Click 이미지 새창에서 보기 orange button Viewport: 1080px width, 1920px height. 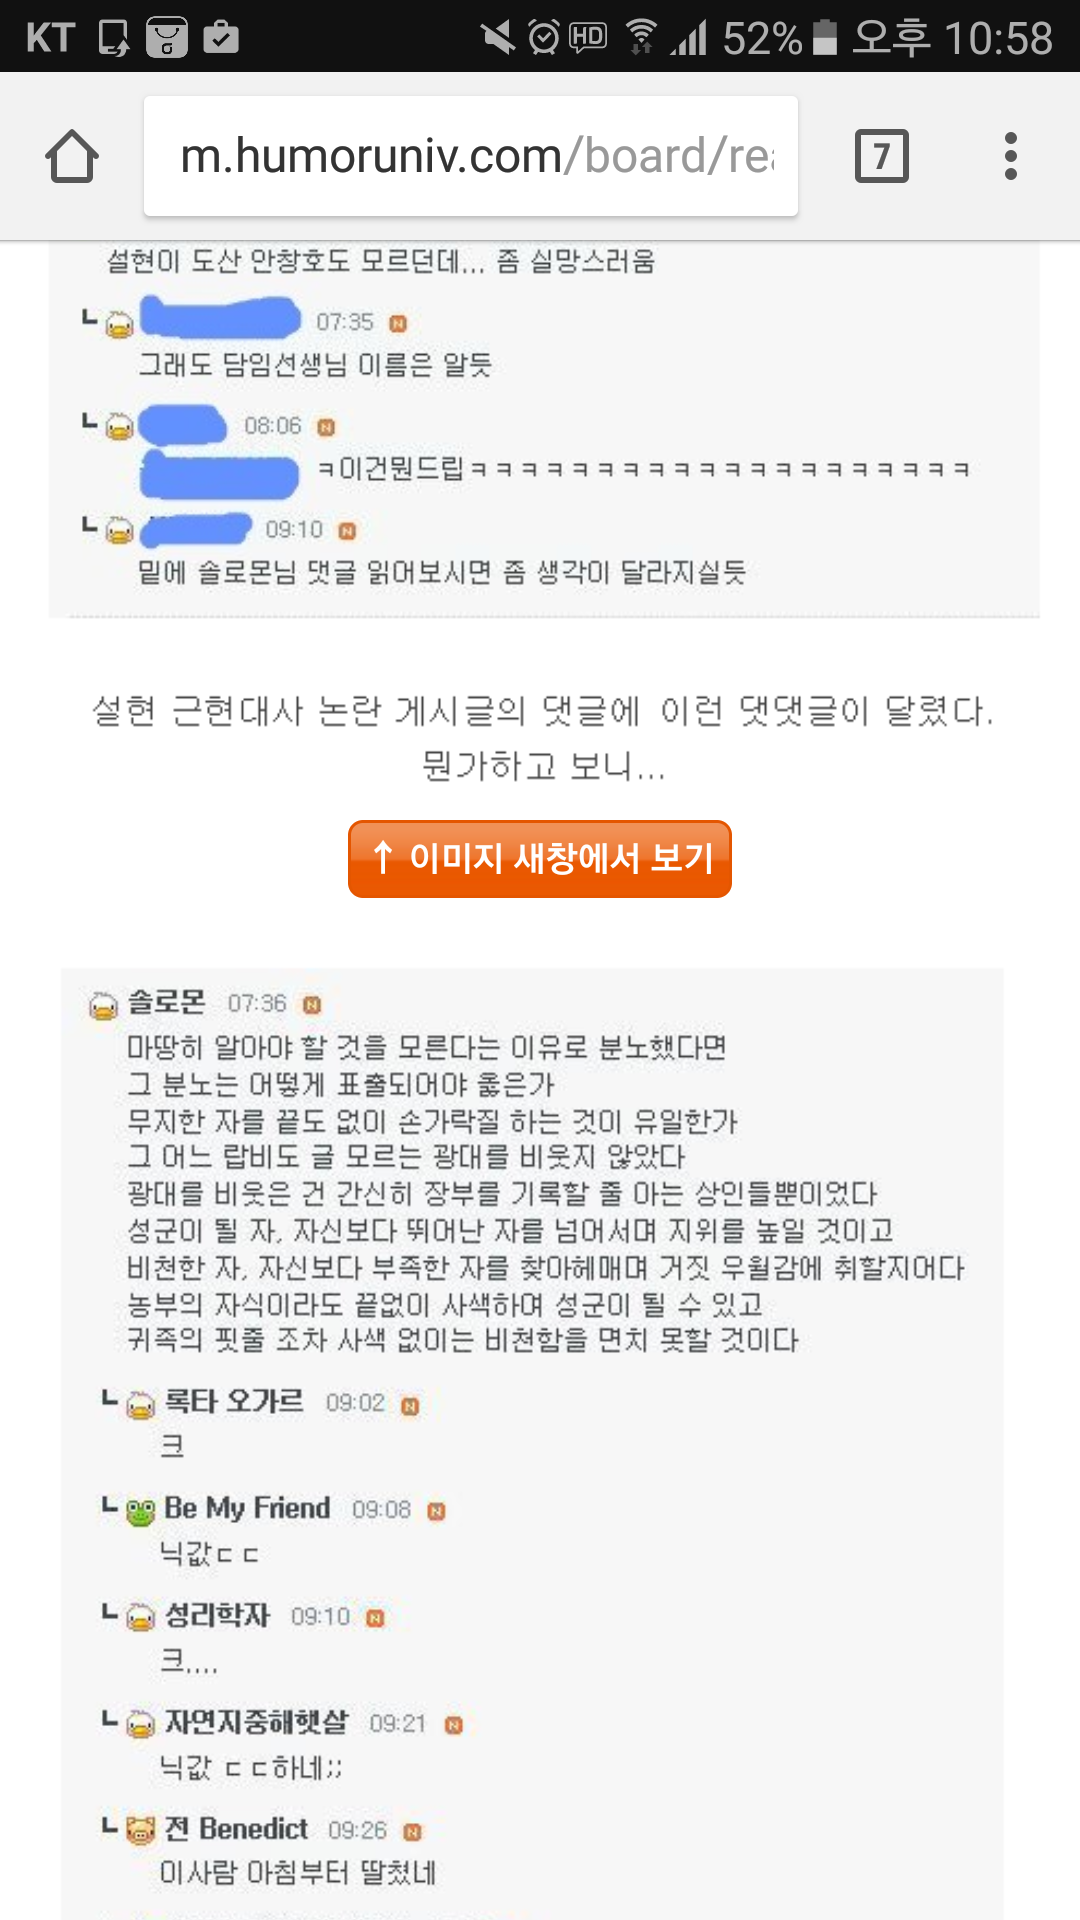tap(540, 859)
